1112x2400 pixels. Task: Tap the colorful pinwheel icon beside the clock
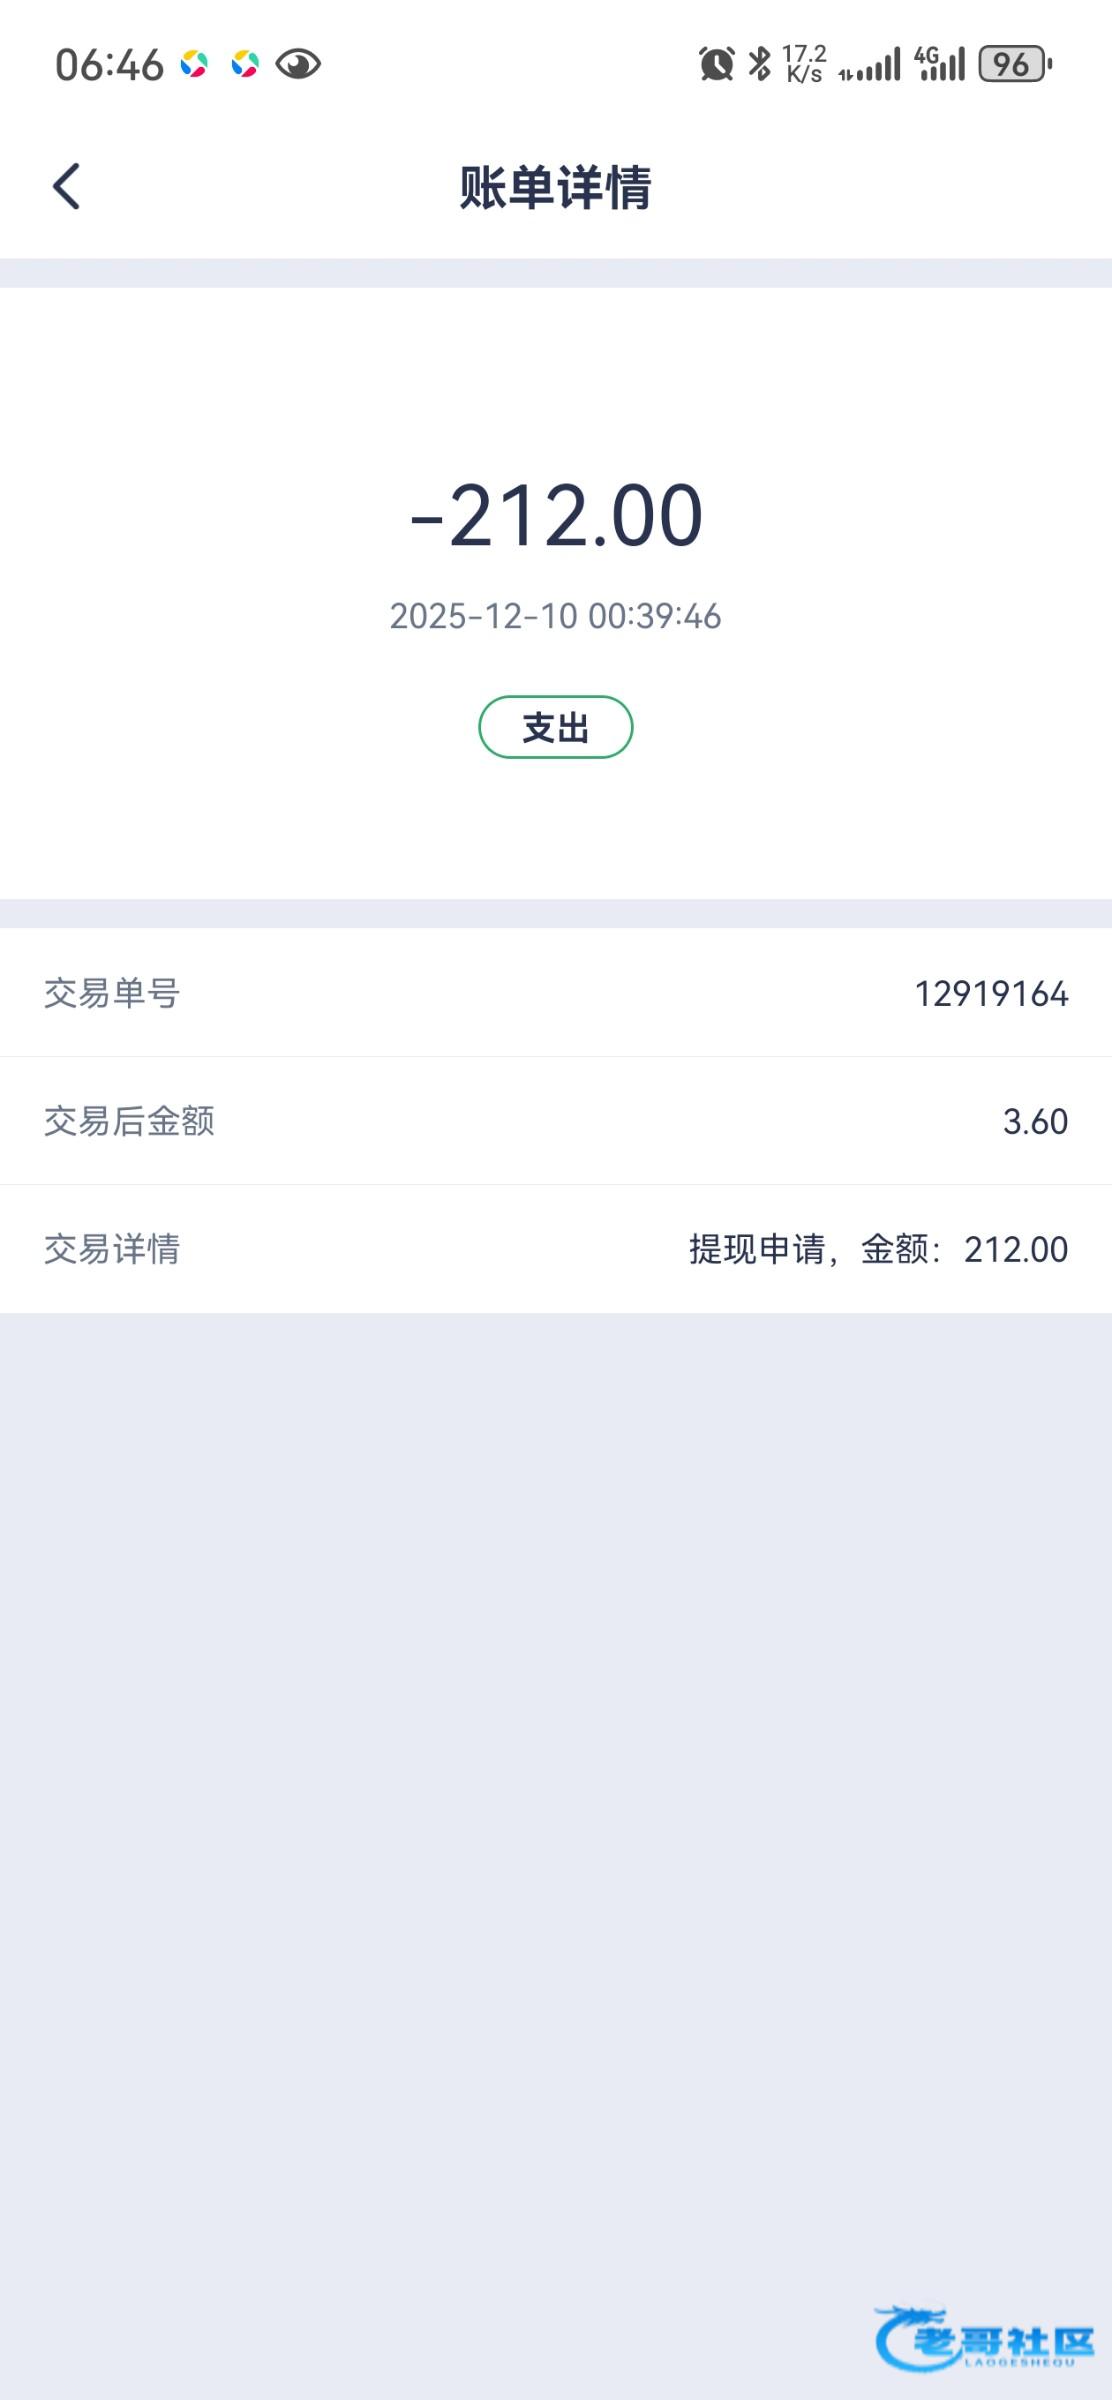click(194, 65)
